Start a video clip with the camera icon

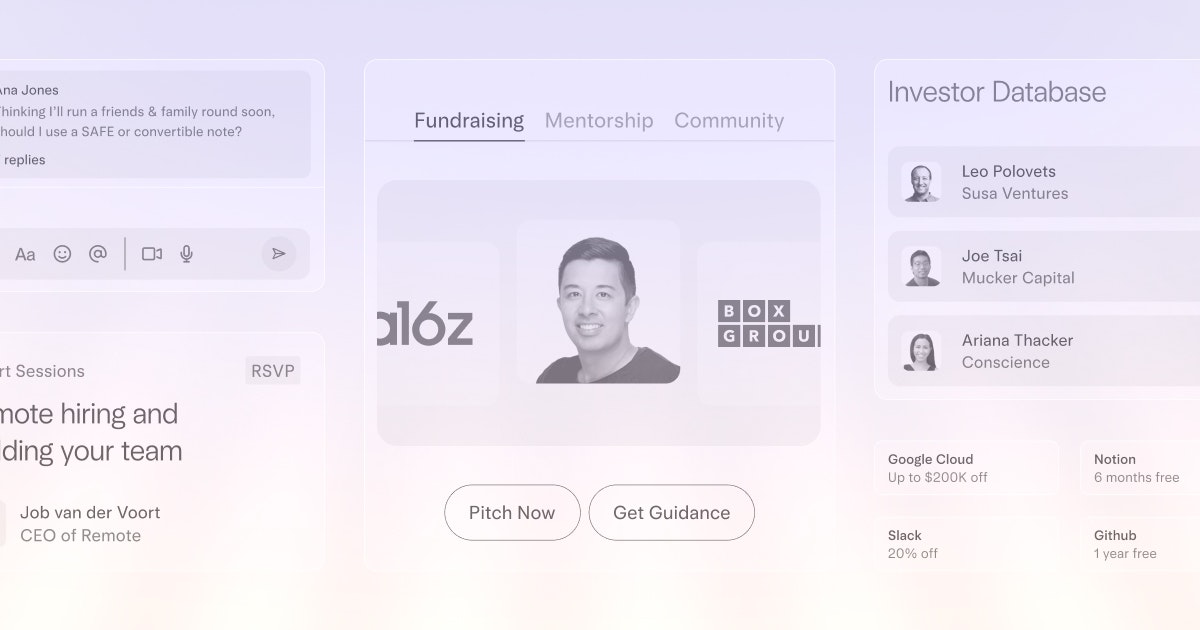click(x=151, y=254)
